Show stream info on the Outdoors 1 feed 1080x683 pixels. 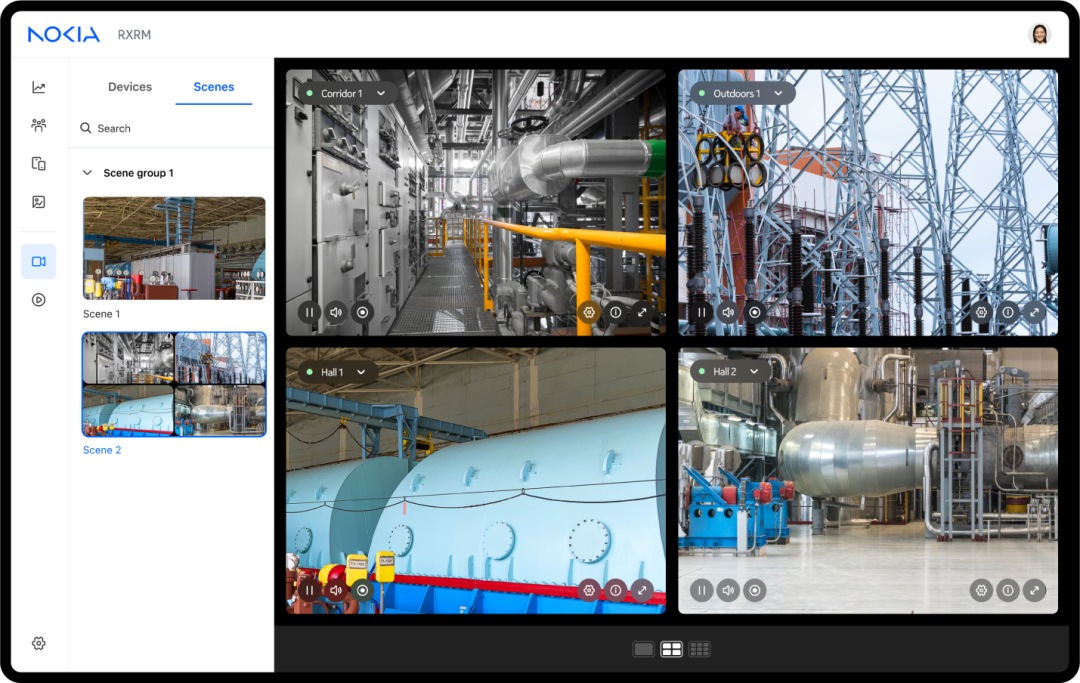[x=1006, y=312]
